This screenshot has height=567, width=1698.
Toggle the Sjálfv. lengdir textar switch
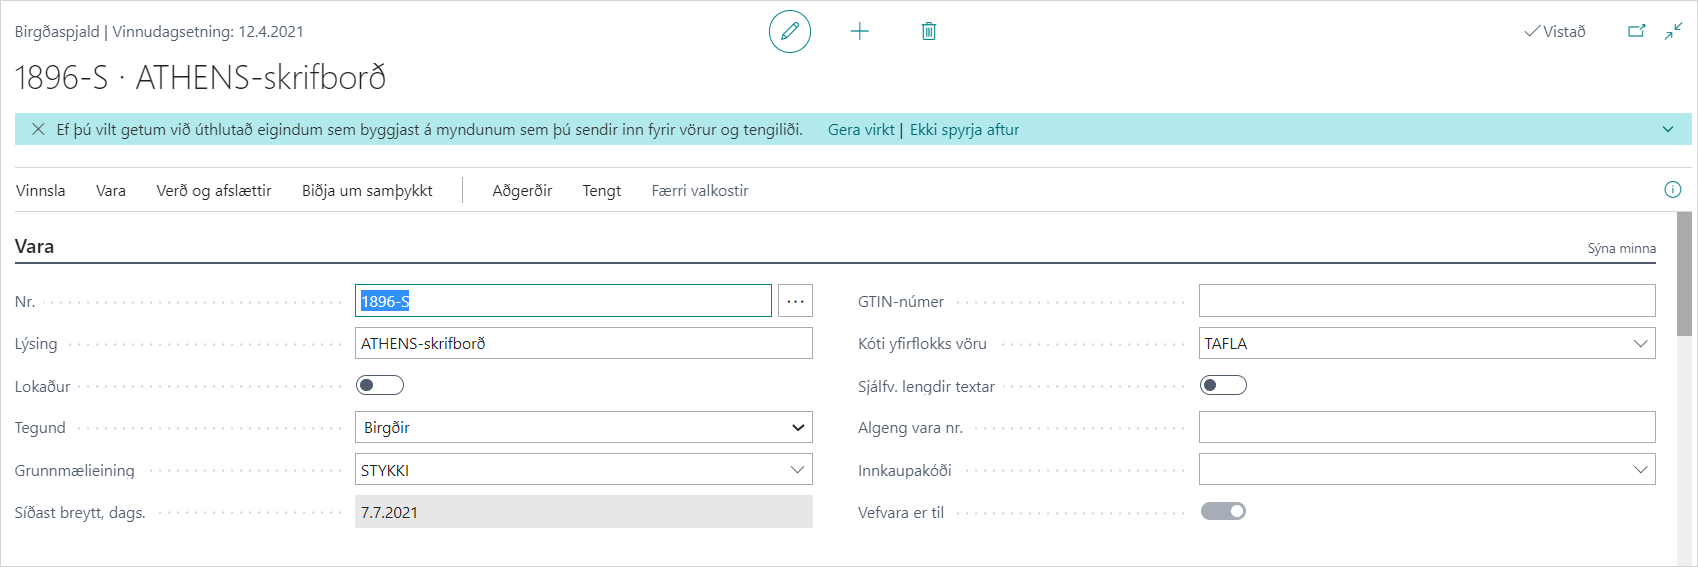(1223, 385)
